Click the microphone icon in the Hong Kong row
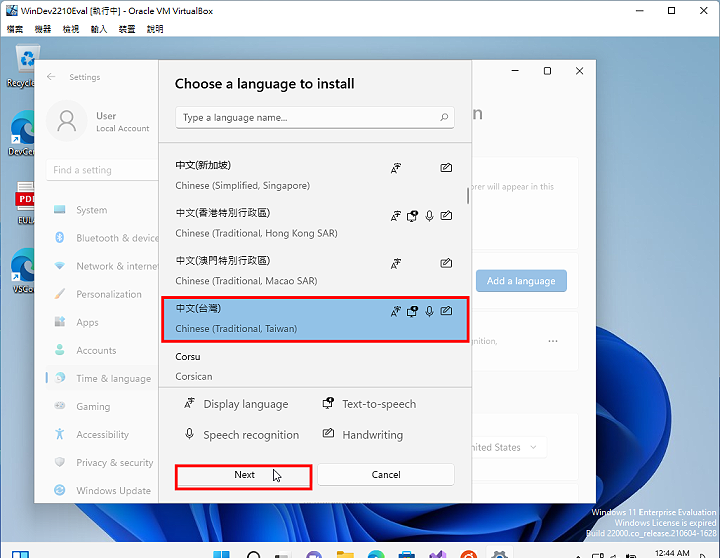 click(x=430, y=216)
